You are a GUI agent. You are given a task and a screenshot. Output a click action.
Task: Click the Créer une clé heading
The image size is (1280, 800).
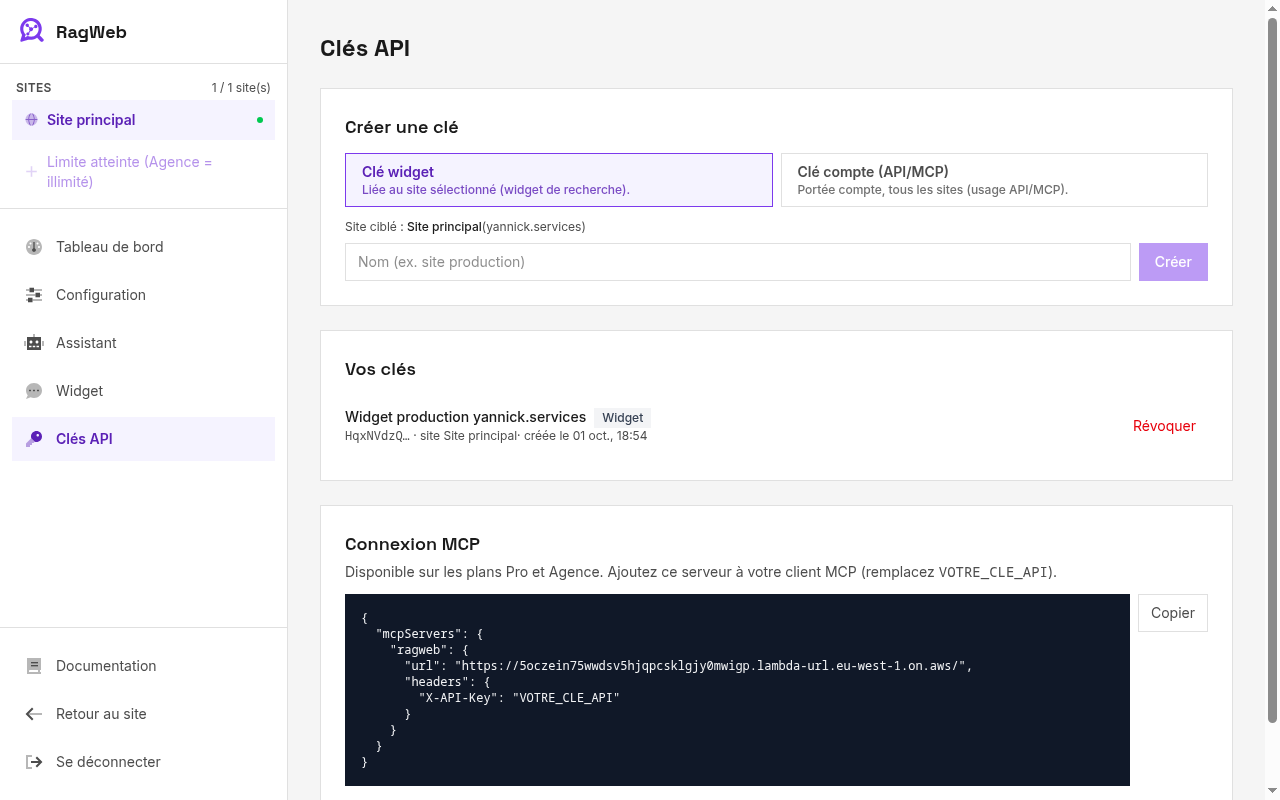tap(402, 127)
